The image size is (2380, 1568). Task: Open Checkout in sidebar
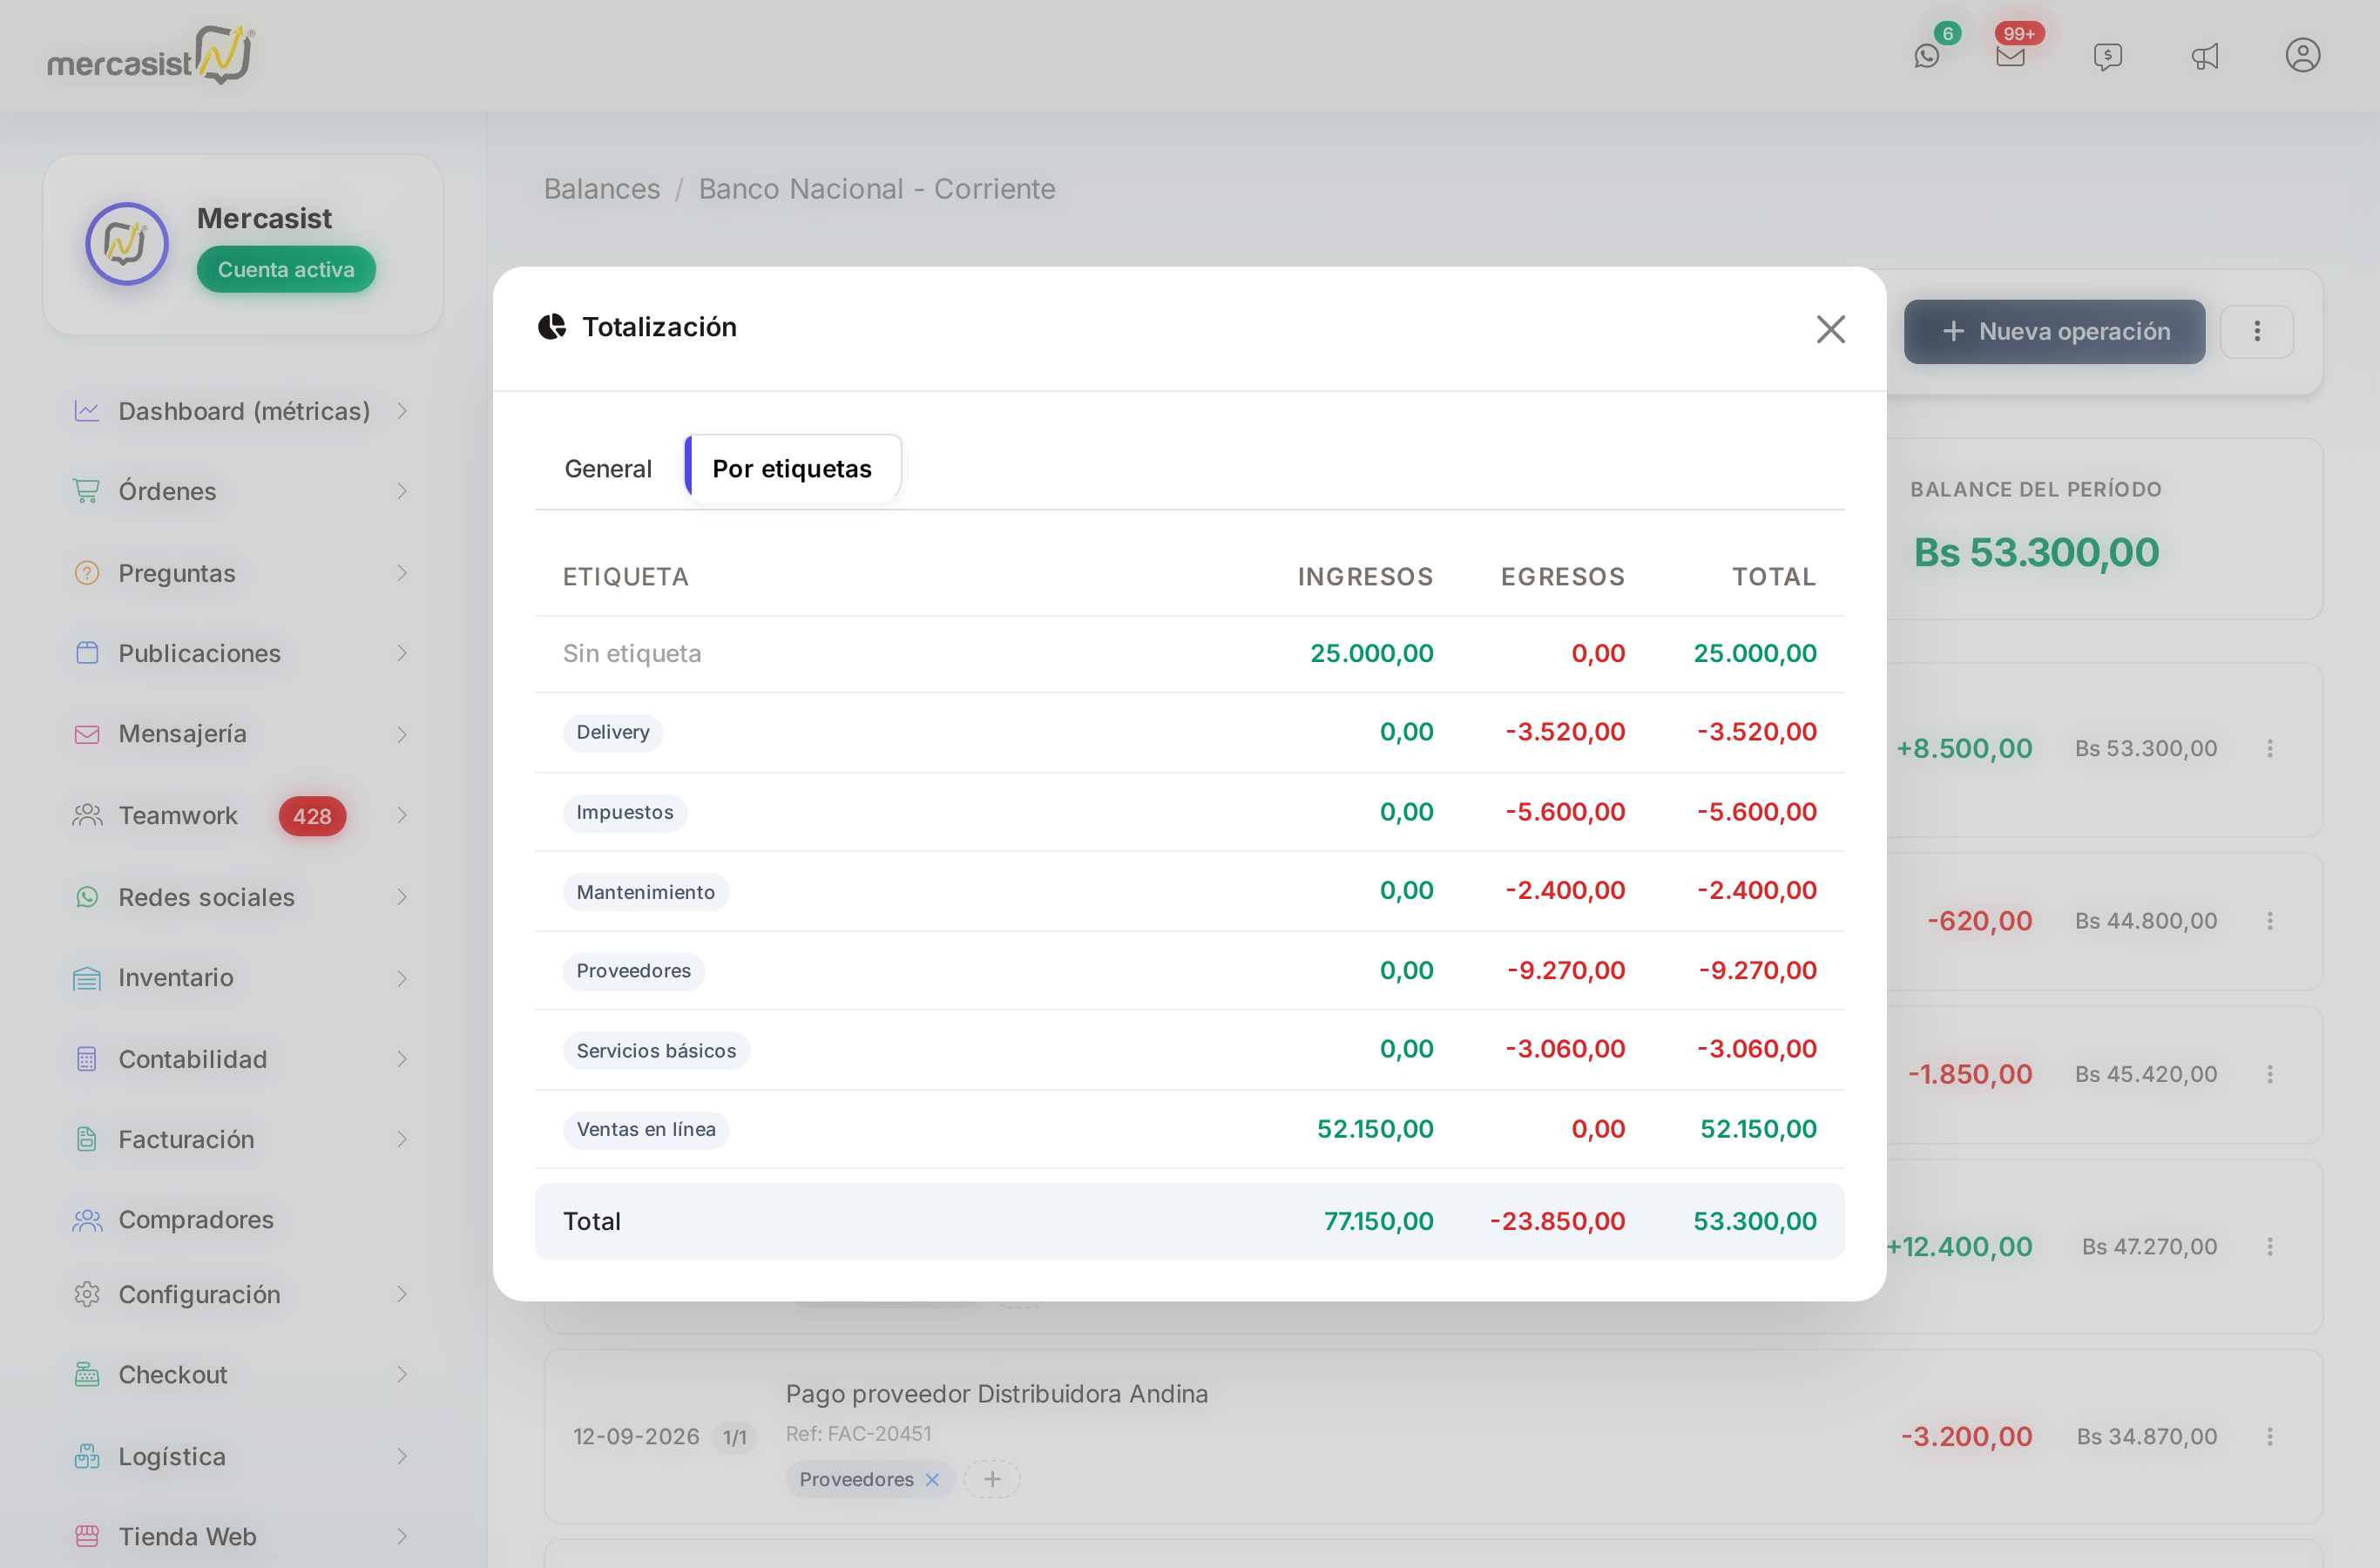pos(242,1374)
